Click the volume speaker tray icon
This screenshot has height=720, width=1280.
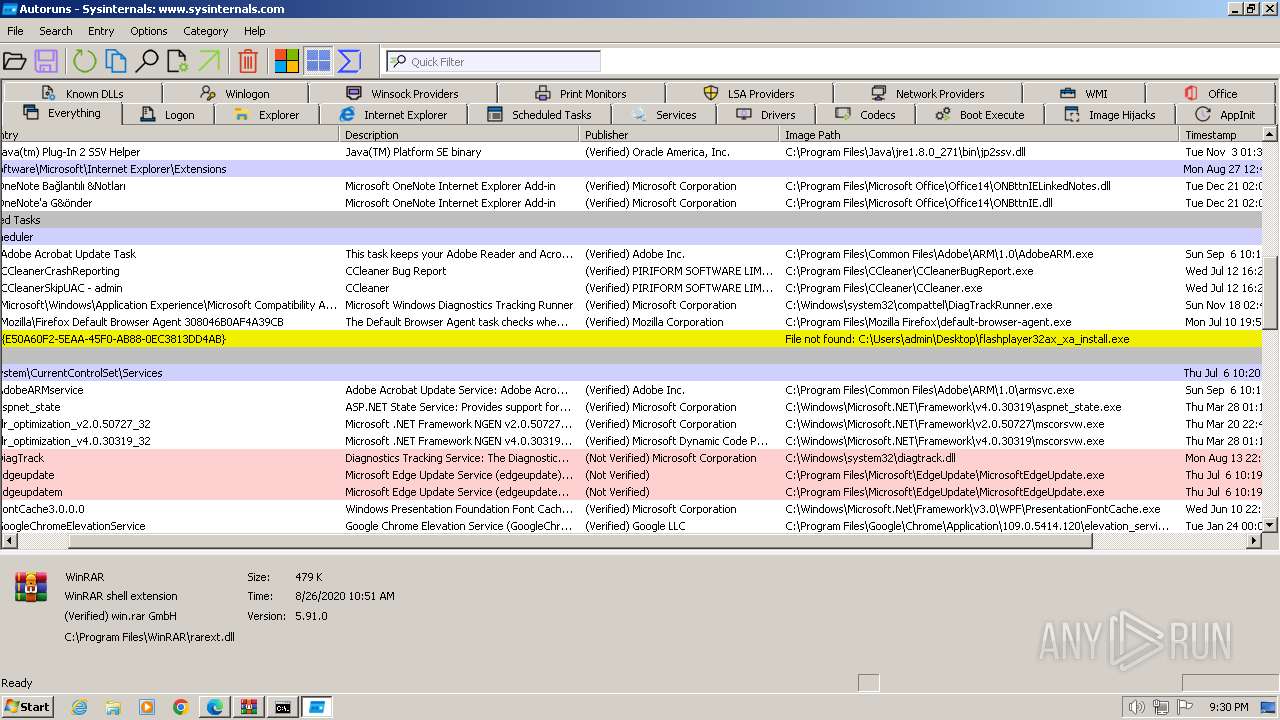(x=1135, y=707)
